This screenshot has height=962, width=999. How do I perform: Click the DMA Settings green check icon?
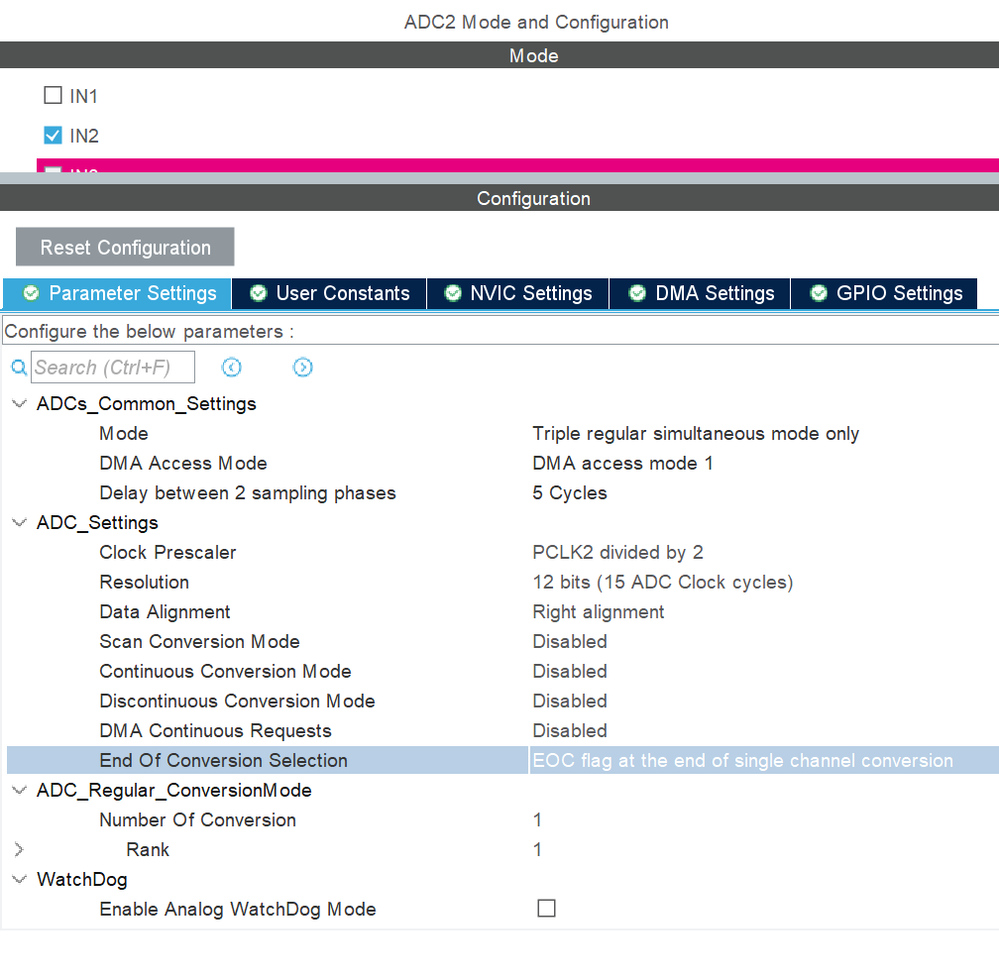[x=637, y=293]
